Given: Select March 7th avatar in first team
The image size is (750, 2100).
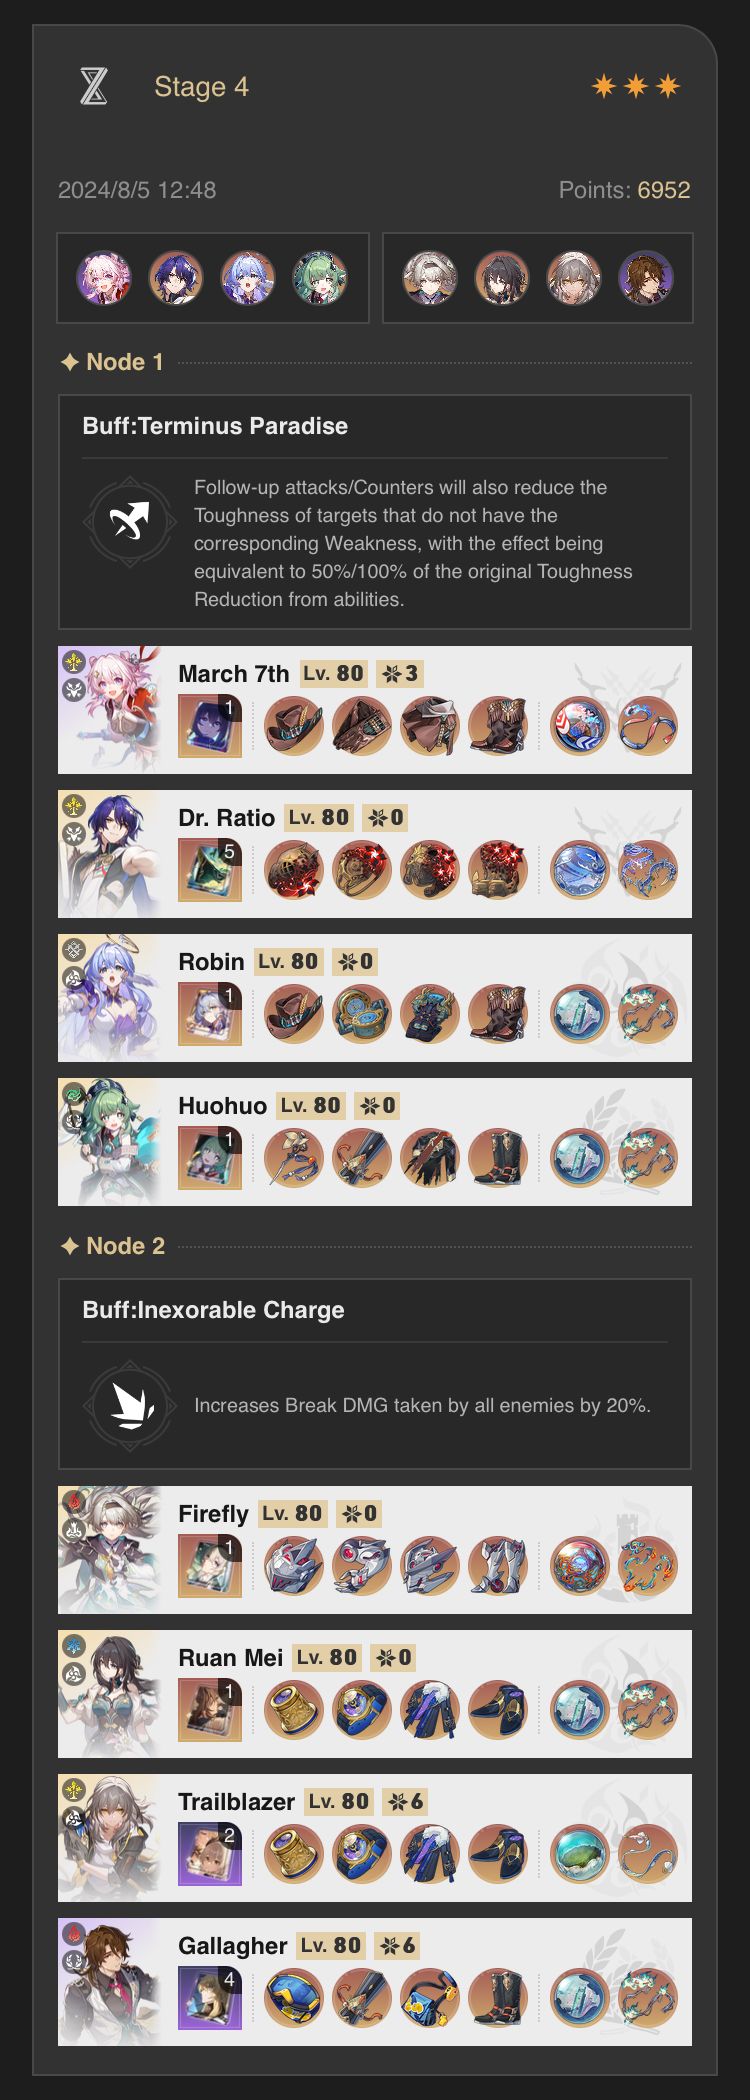Looking at the screenshot, I should [104, 278].
